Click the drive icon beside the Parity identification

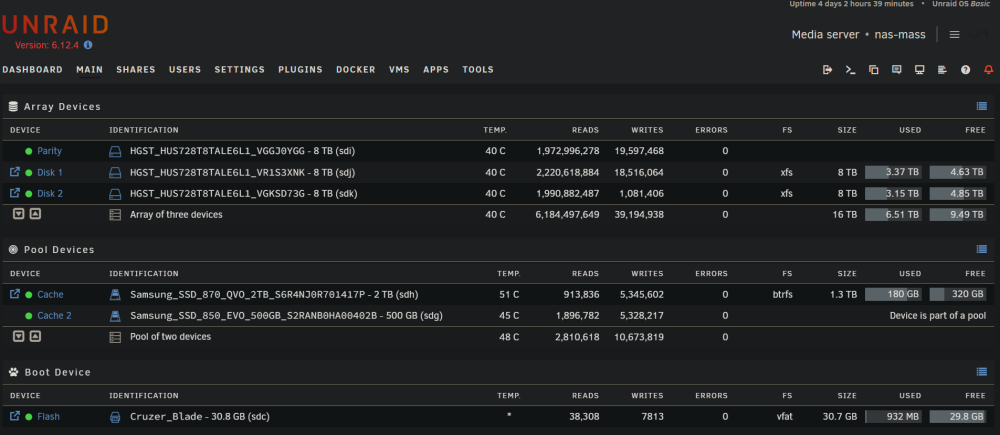(115, 151)
